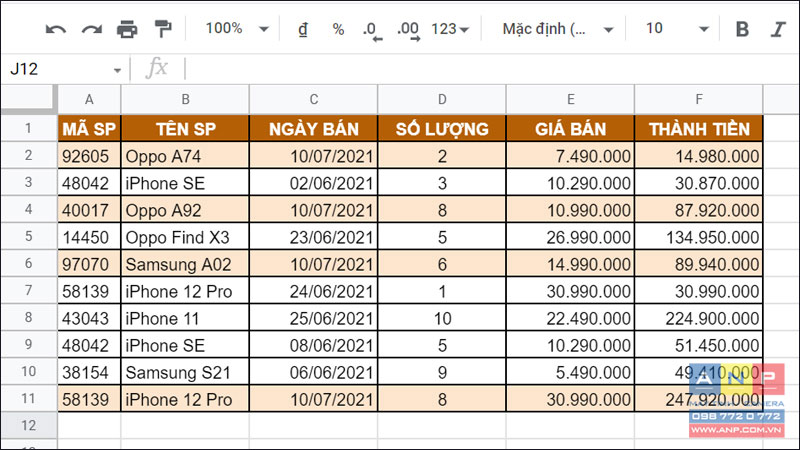Viewport: 800px width, 450px height.
Task: Select the date 02/06/2021 cell
Action: (314, 183)
